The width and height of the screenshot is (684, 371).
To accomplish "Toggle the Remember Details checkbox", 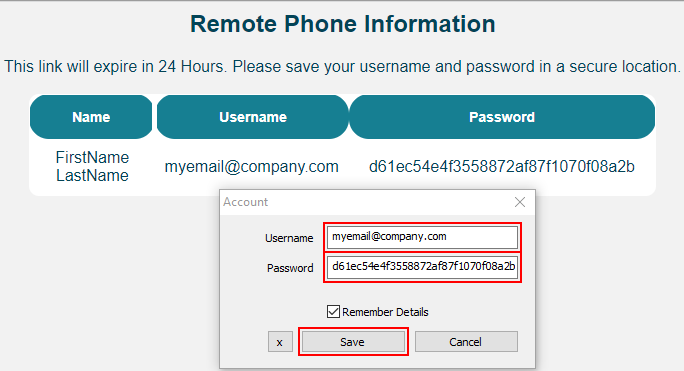I will (333, 312).
